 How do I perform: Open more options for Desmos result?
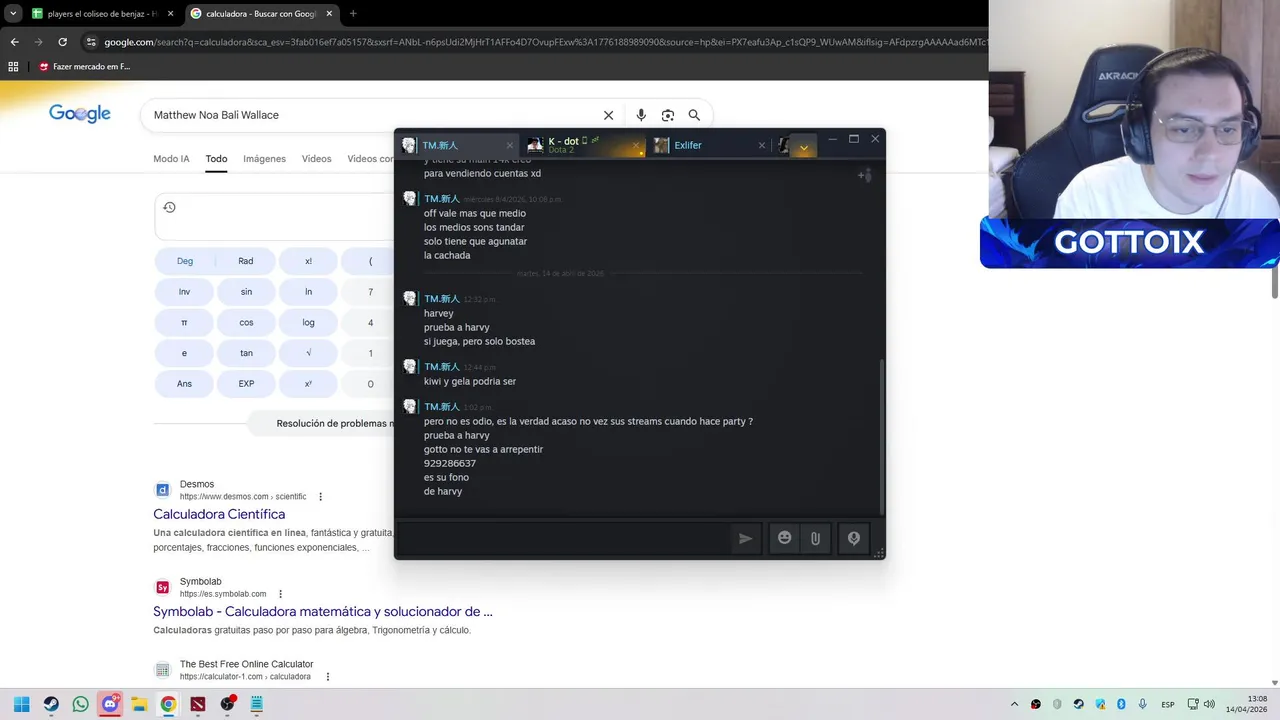[x=321, y=497]
